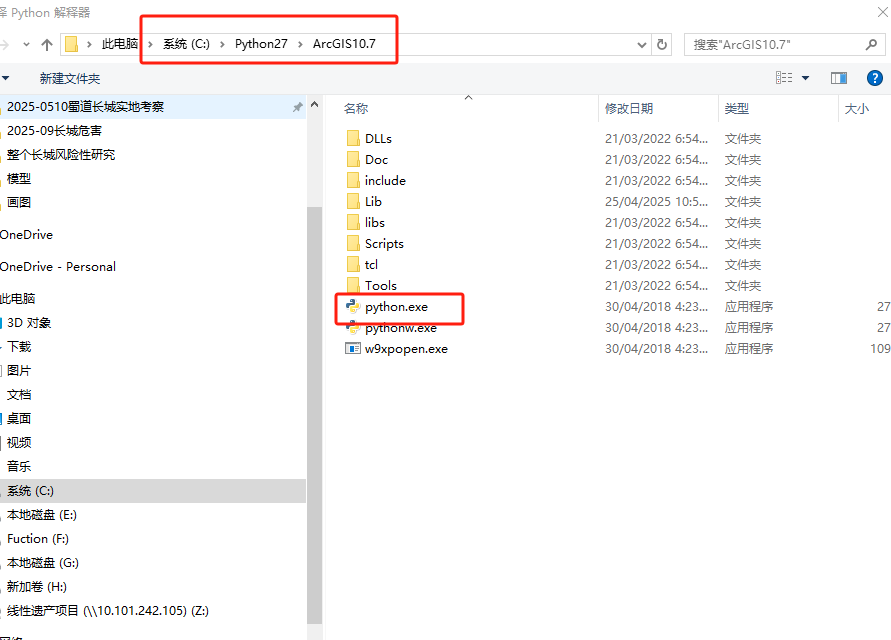Select the Scripts folder icon
The image size is (891, 640).
(353, 243)
